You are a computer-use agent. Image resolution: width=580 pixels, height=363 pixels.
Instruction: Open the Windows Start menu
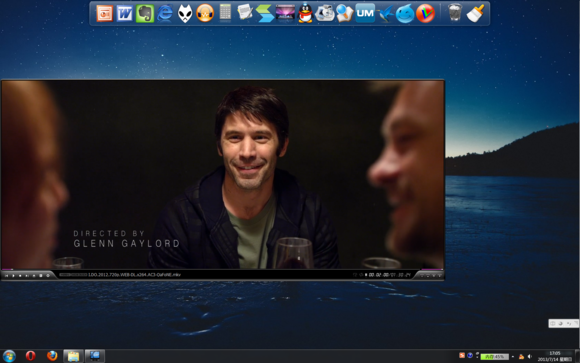tap(9, 356)
